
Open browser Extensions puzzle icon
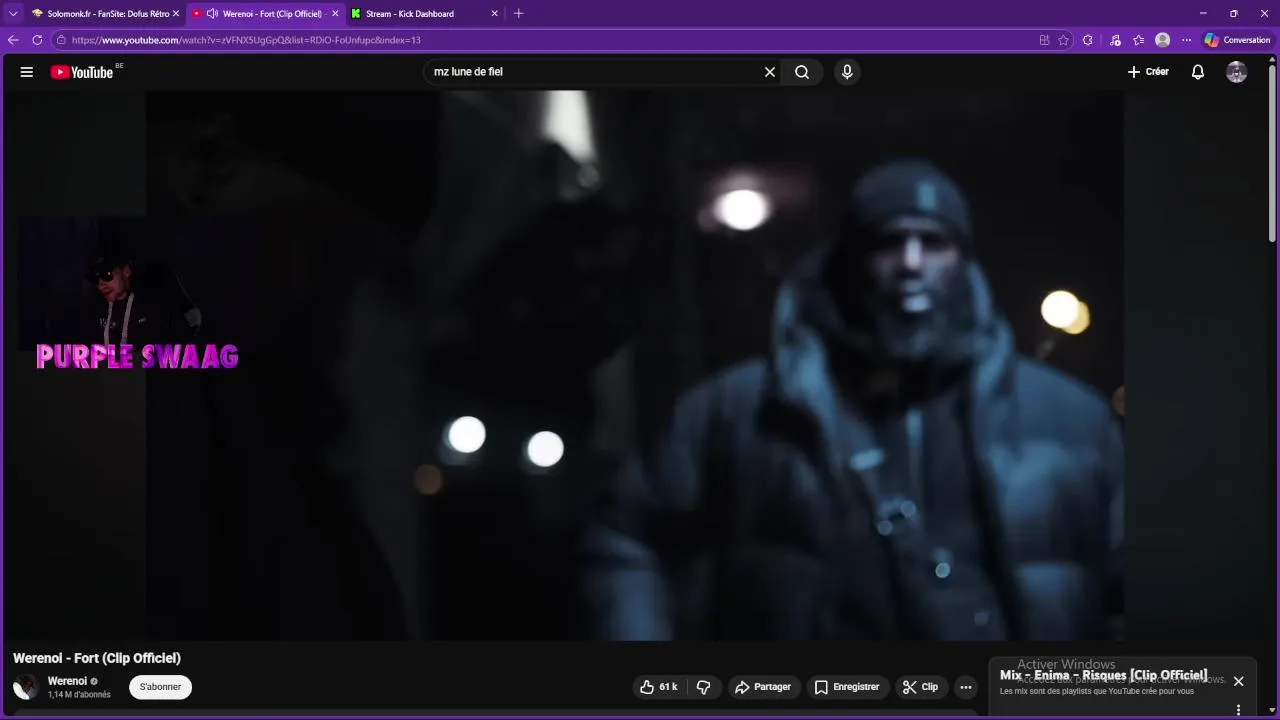coord(1088,40)
